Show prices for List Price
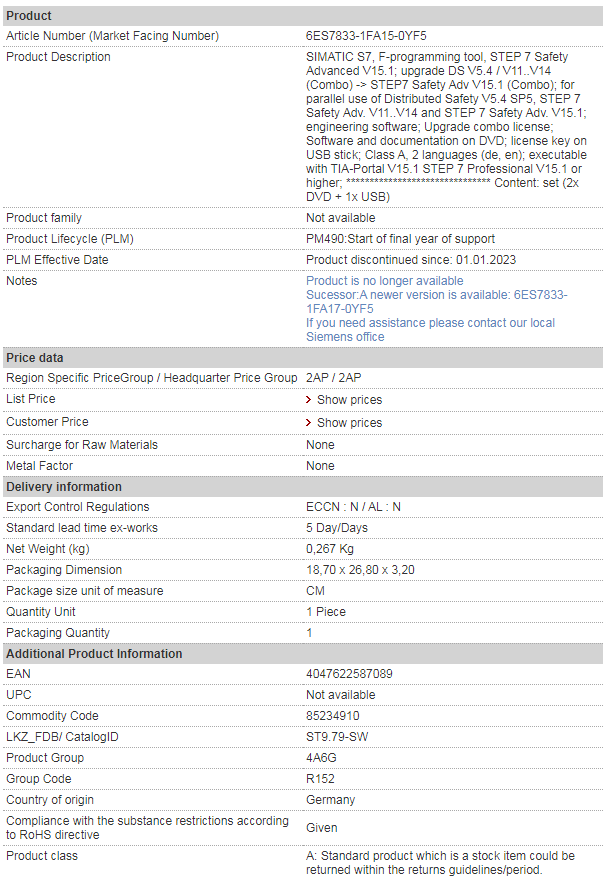The width and height of the screenshot is (607, 880). 350,400
